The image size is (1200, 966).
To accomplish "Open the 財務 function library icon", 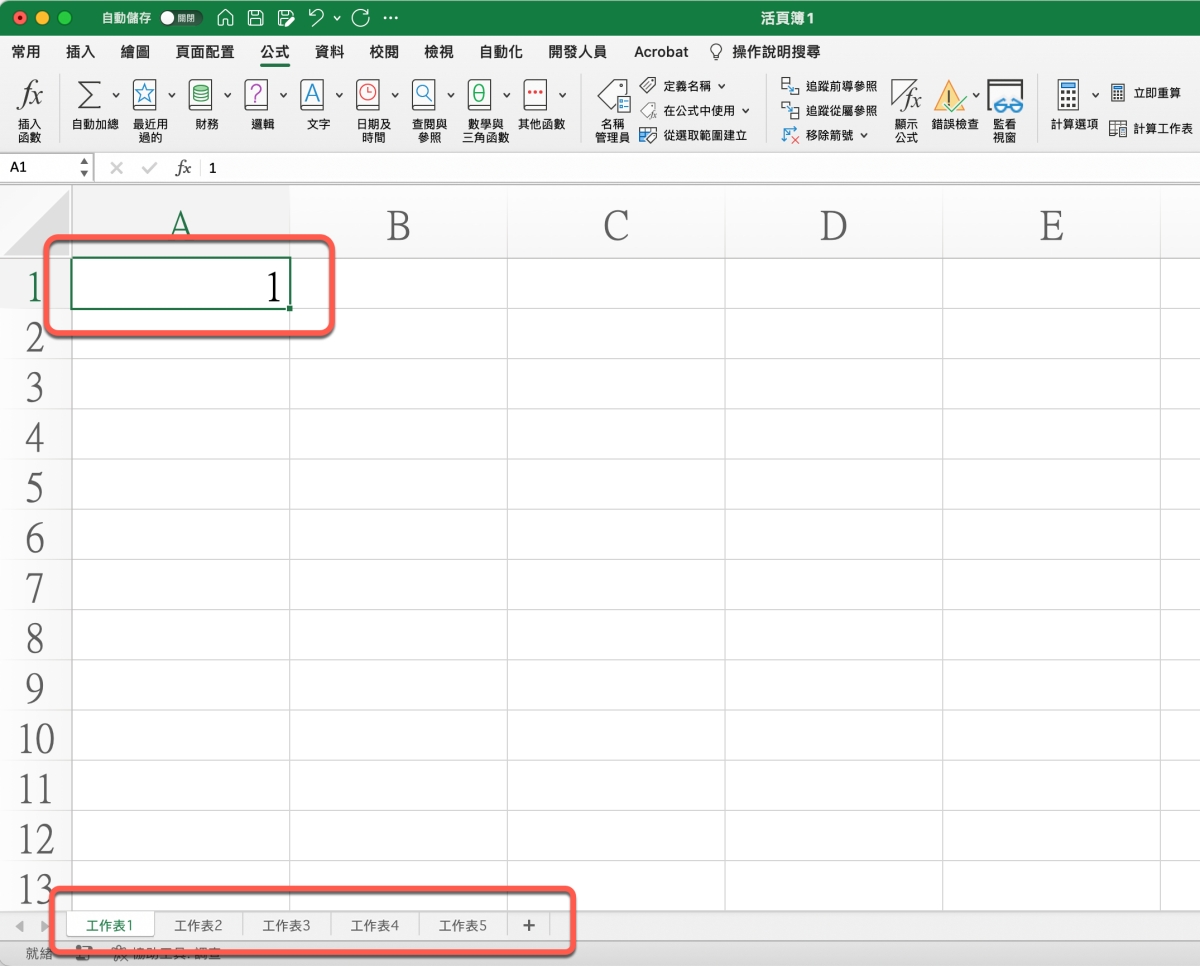I will (x=201, y=94).
